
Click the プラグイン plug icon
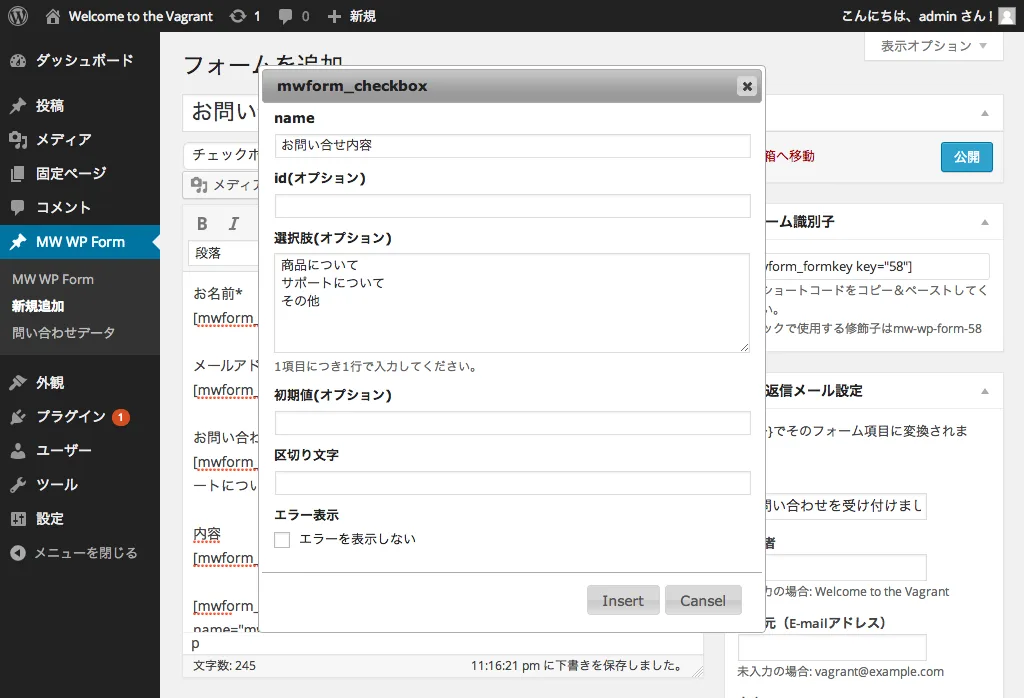click(18, 417)
